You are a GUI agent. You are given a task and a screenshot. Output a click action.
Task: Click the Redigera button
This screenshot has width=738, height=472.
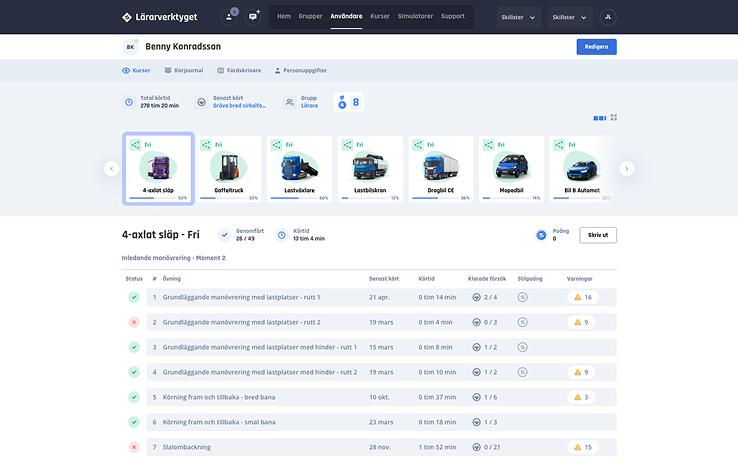pos(596,47)
